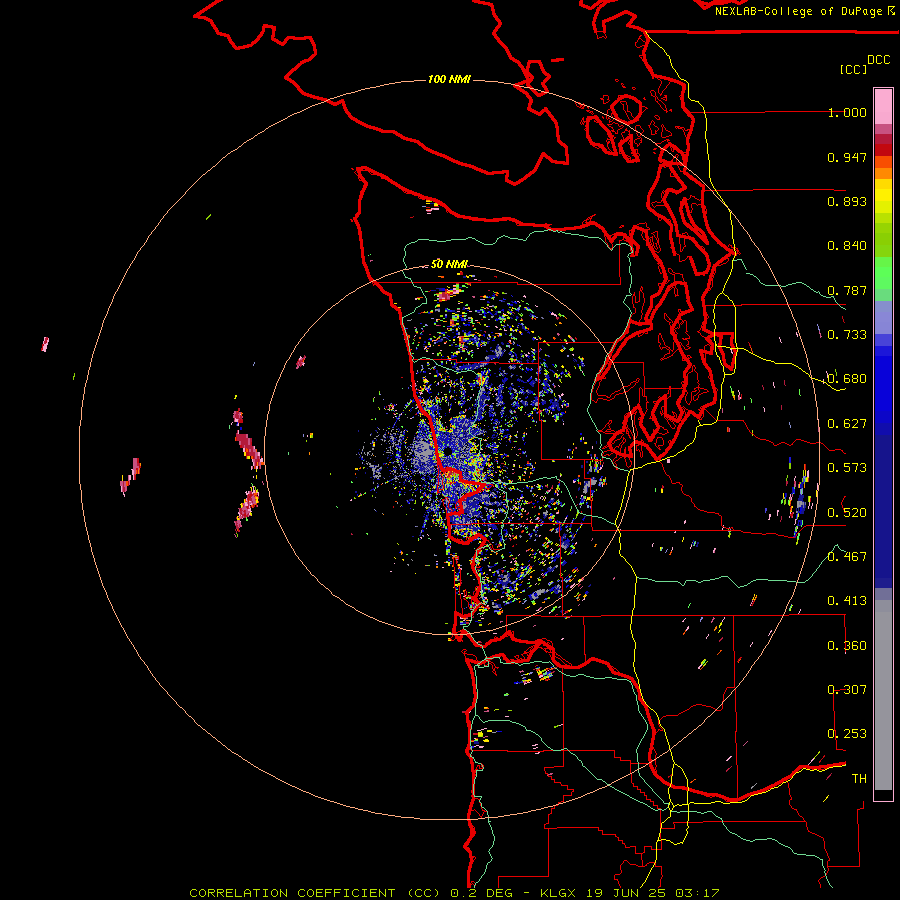Click the 50 NMI range ring label

(449, 264)
